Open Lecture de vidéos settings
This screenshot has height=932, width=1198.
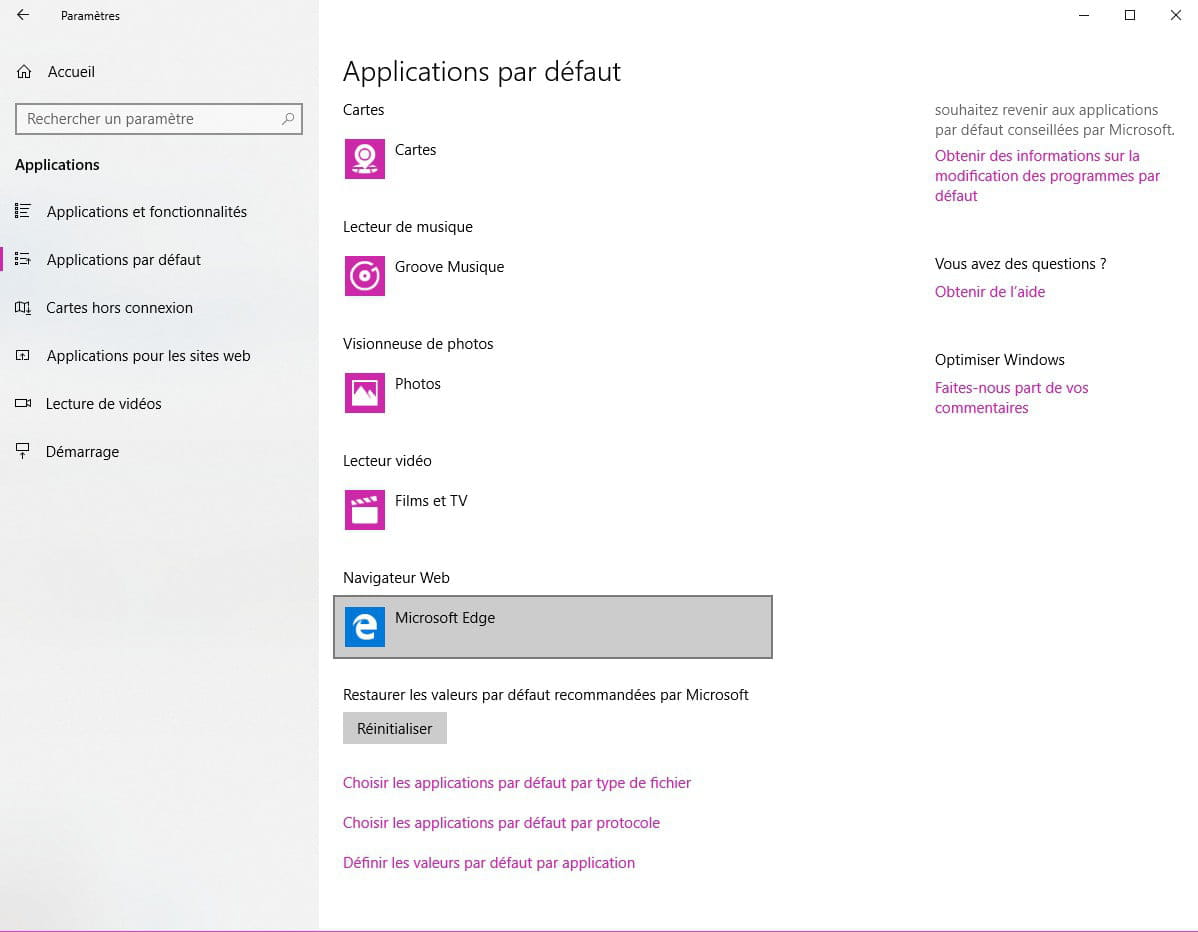click(x=104, y=404)
